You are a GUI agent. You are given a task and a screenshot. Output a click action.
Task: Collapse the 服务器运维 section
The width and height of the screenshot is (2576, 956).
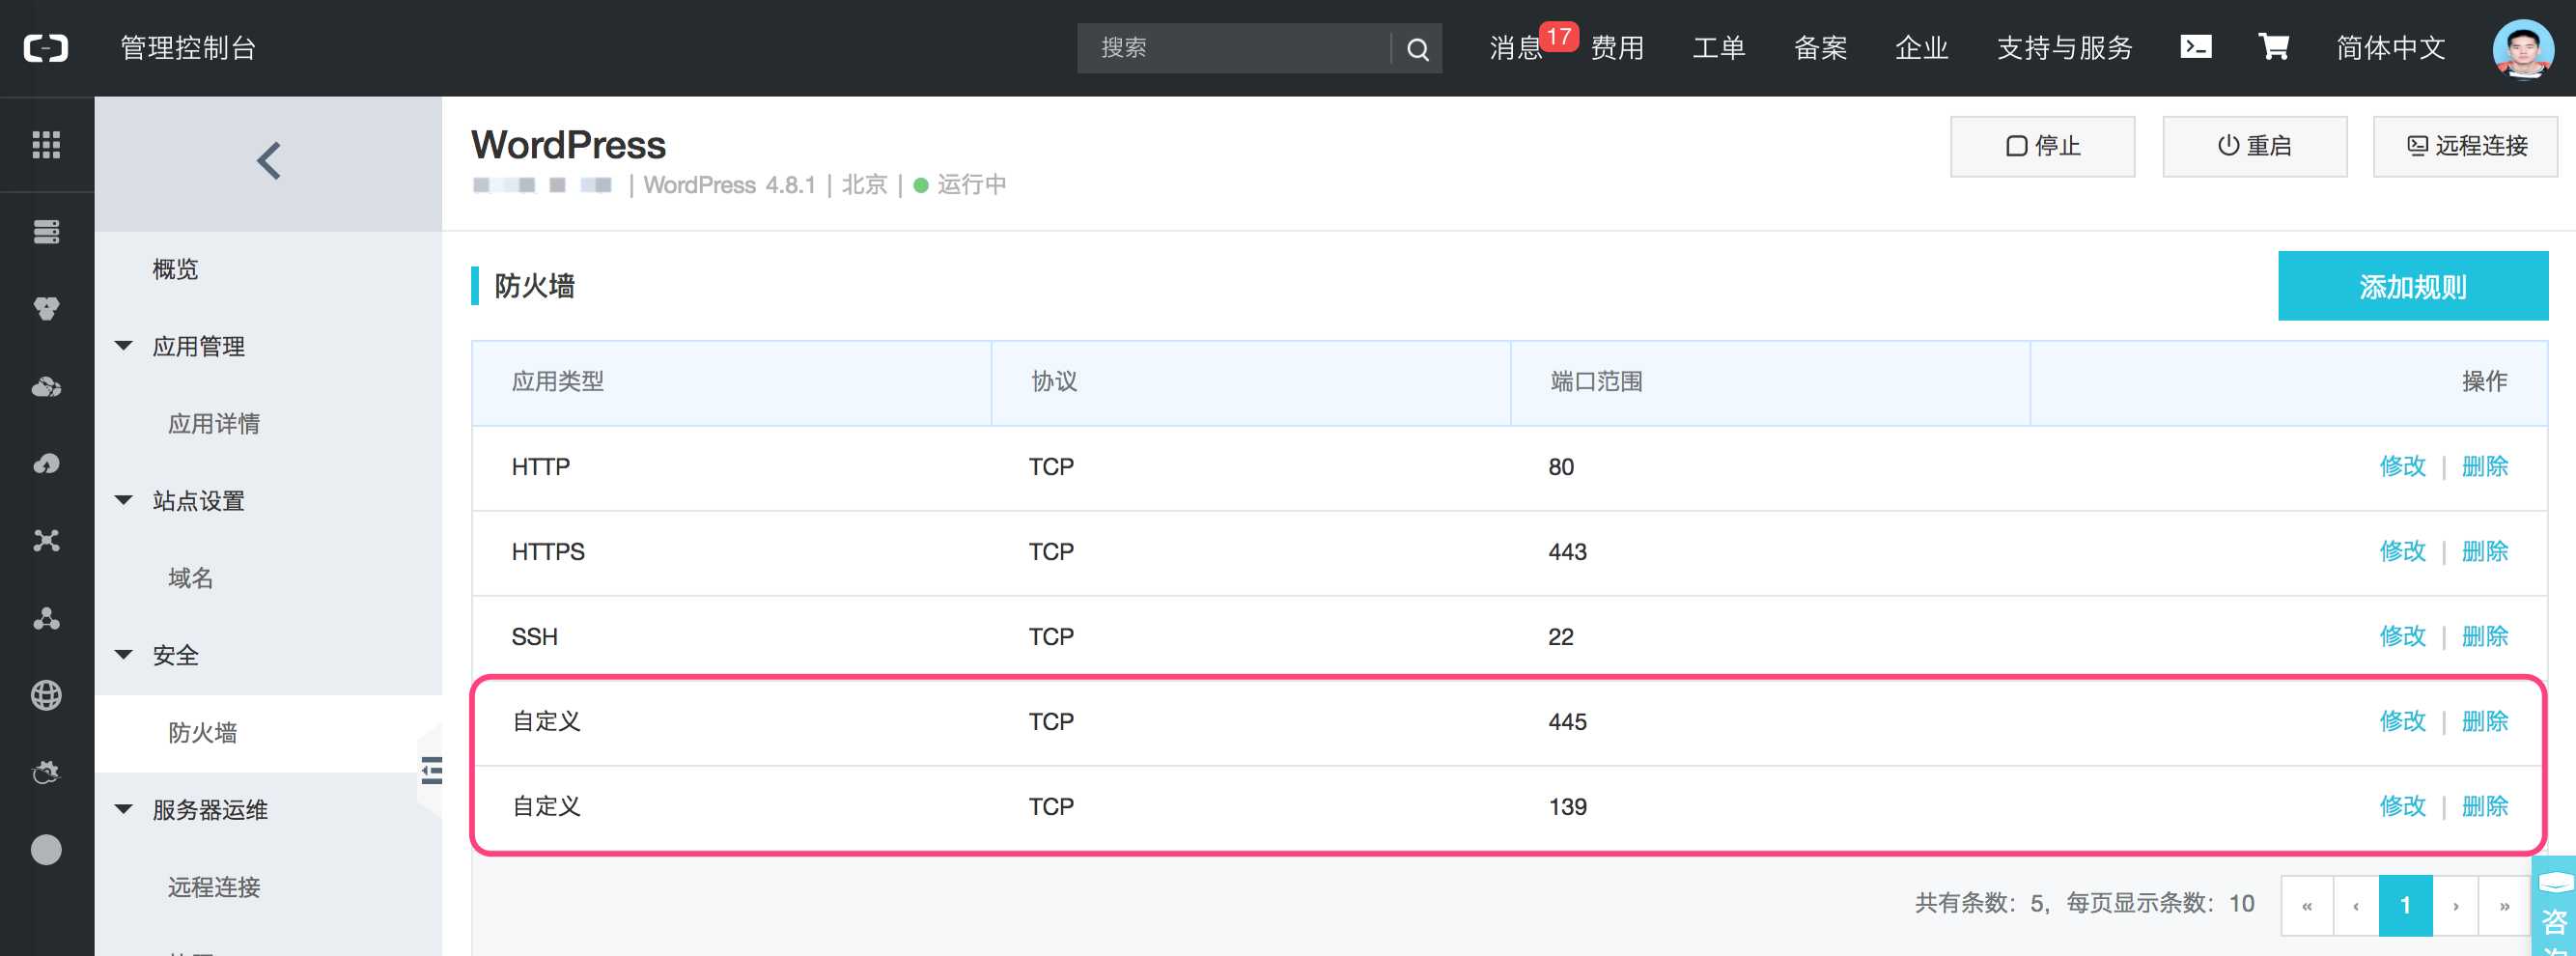124,809
